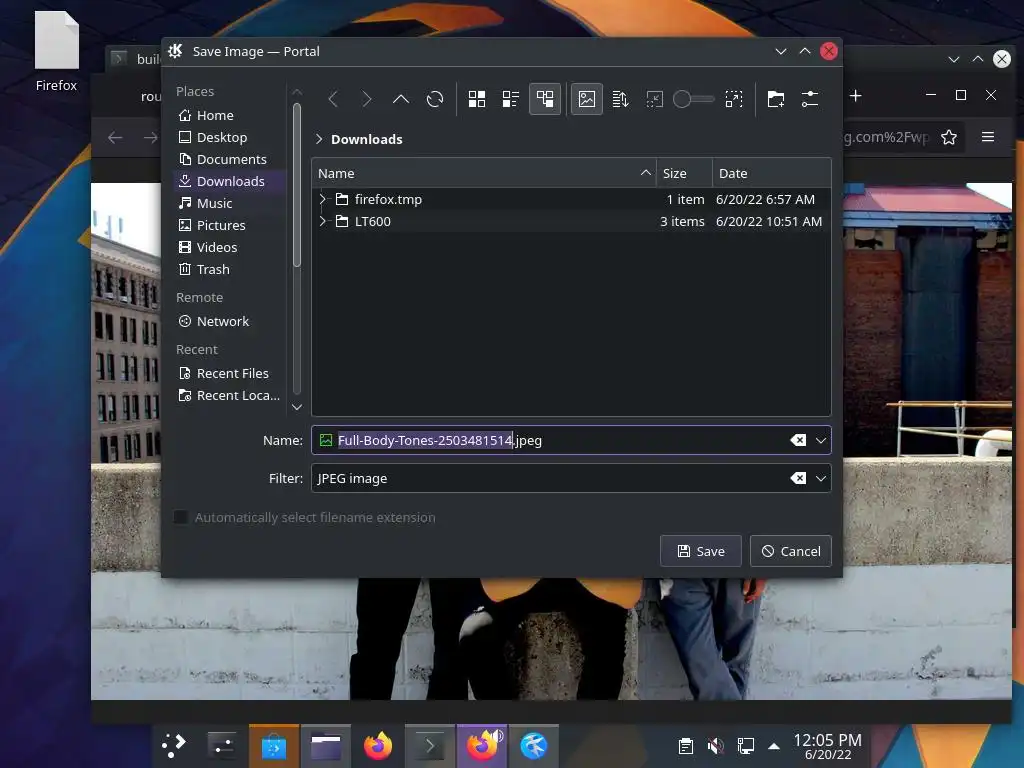The width and height of the screenshot is (1024, 768).
Task: Click the muted volume tray icon
Action: click(715, 746)
